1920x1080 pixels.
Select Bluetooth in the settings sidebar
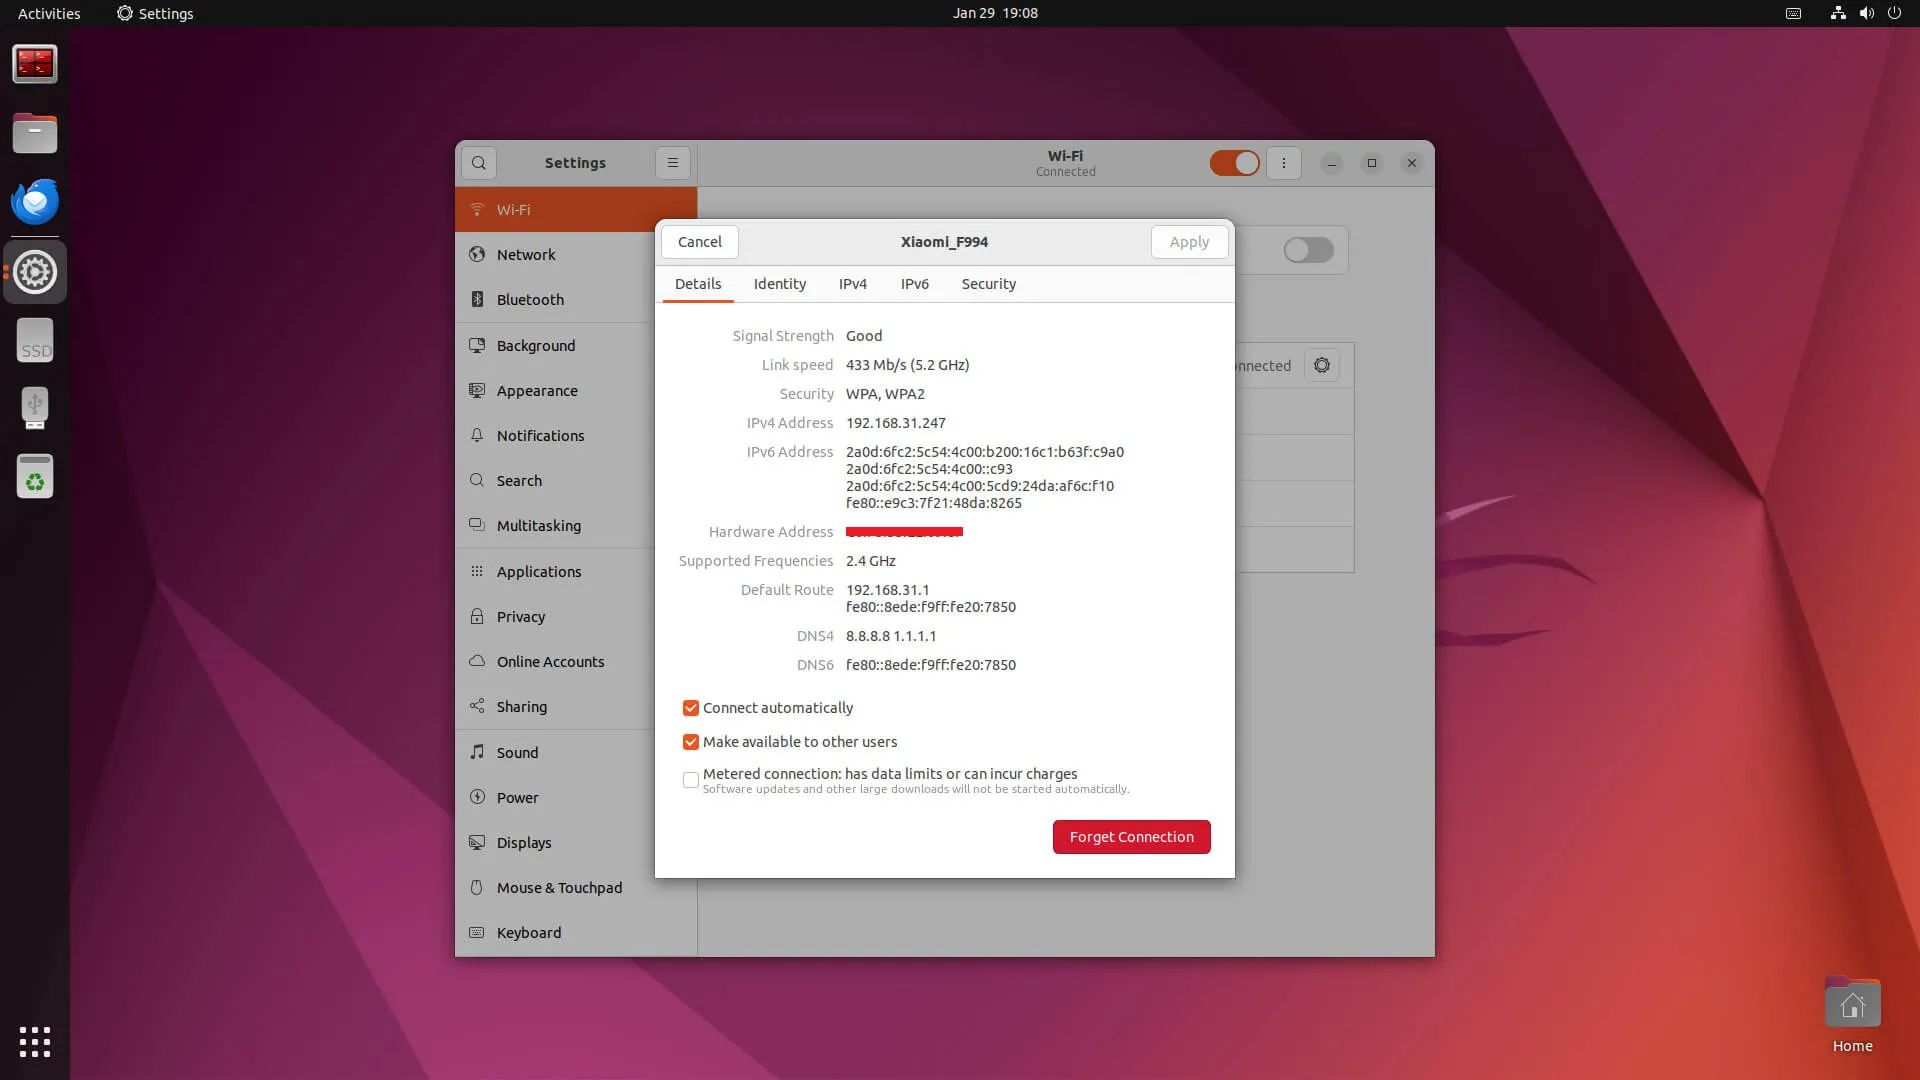tap(530, 300)
